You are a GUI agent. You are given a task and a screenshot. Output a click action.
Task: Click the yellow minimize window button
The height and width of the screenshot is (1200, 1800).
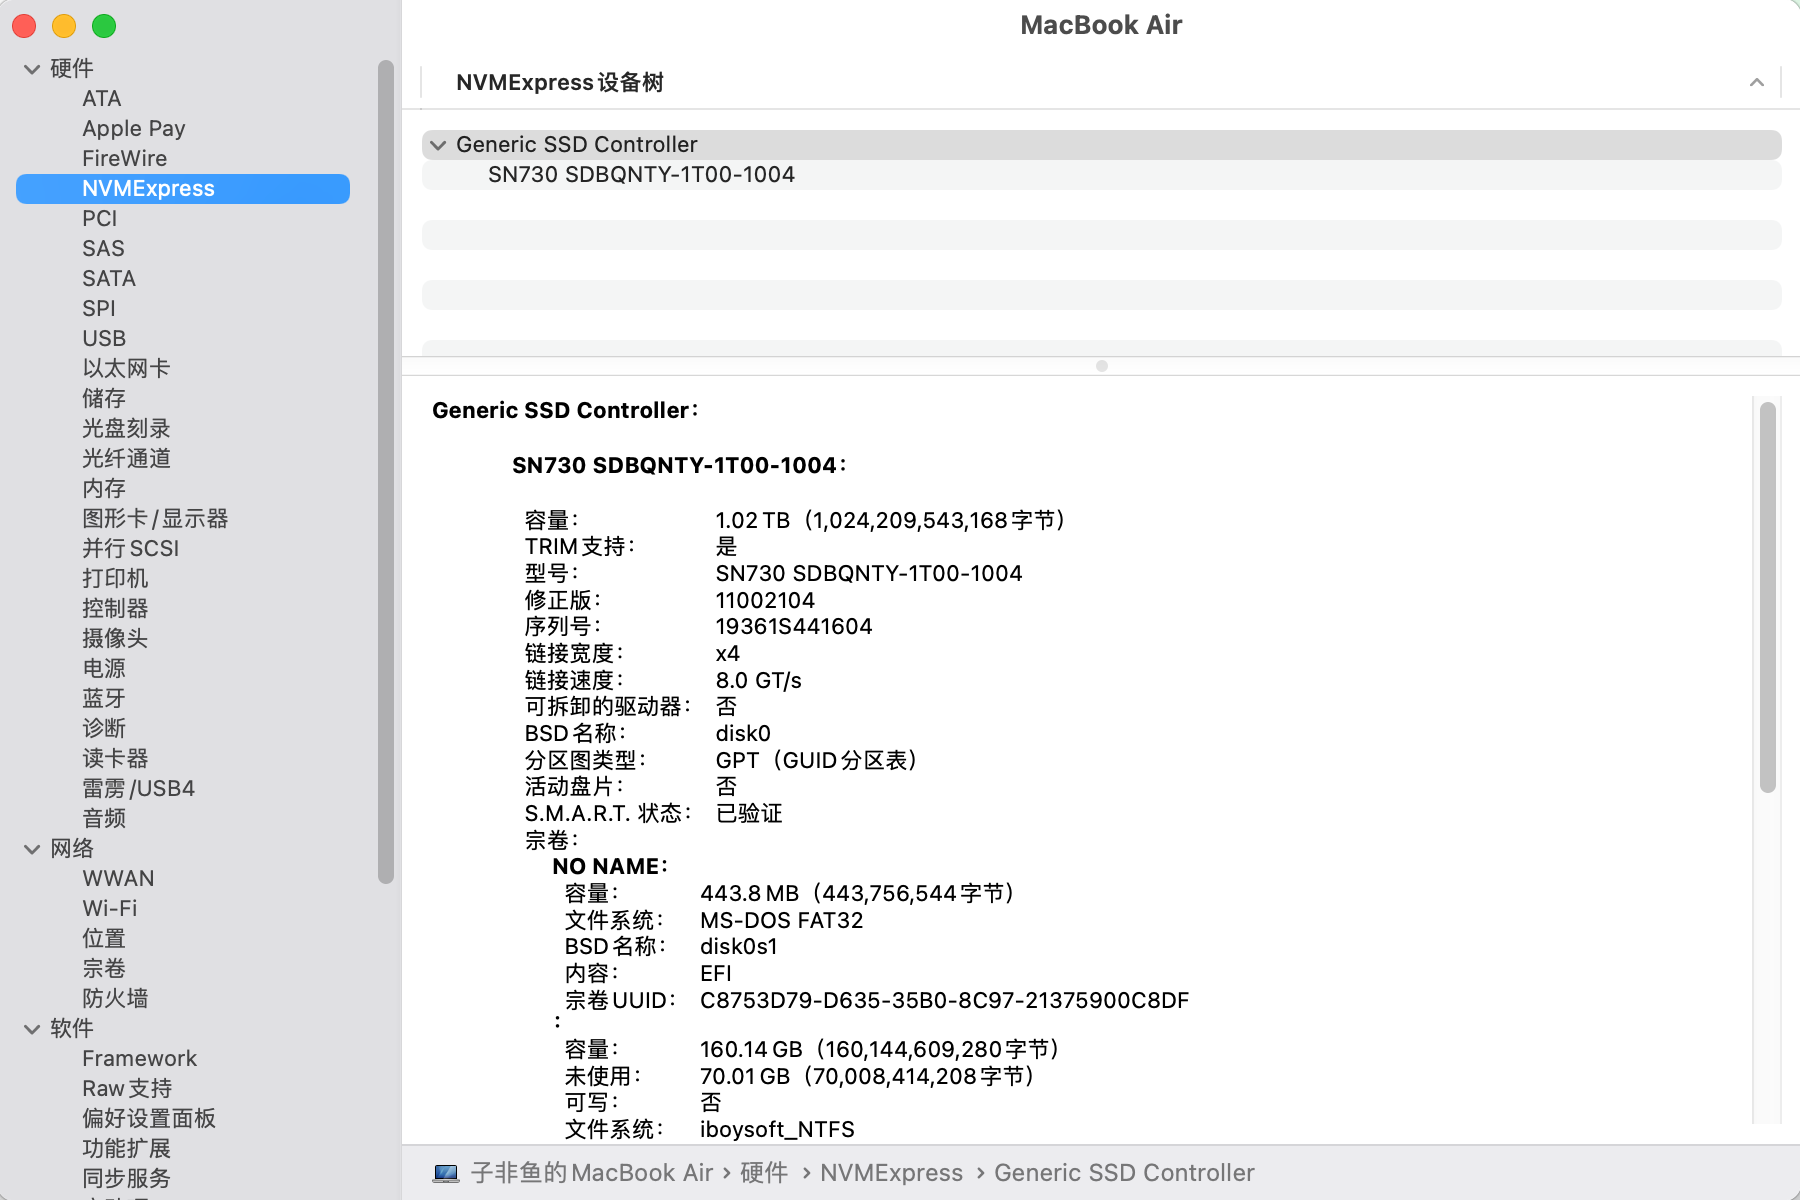(x=64, y=26)
